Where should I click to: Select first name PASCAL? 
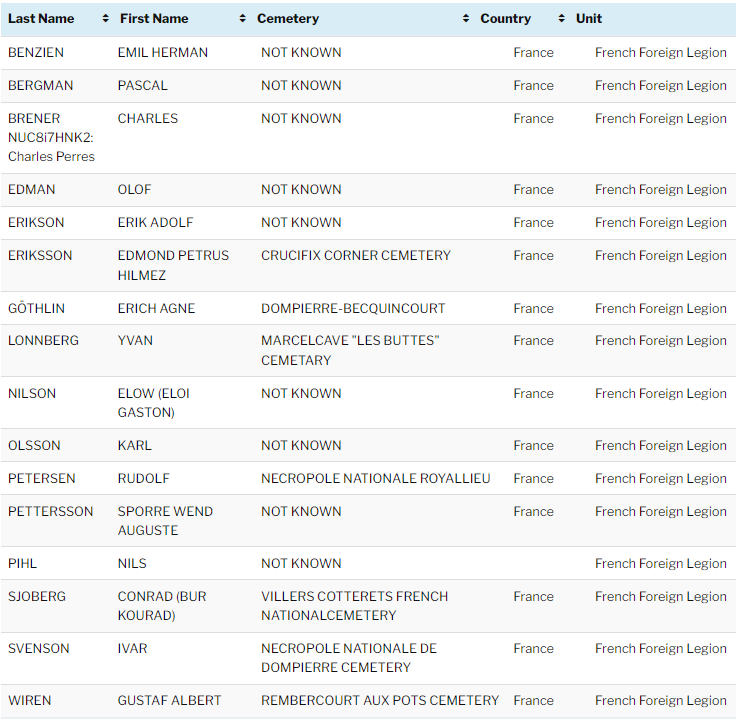coord(142,85)
